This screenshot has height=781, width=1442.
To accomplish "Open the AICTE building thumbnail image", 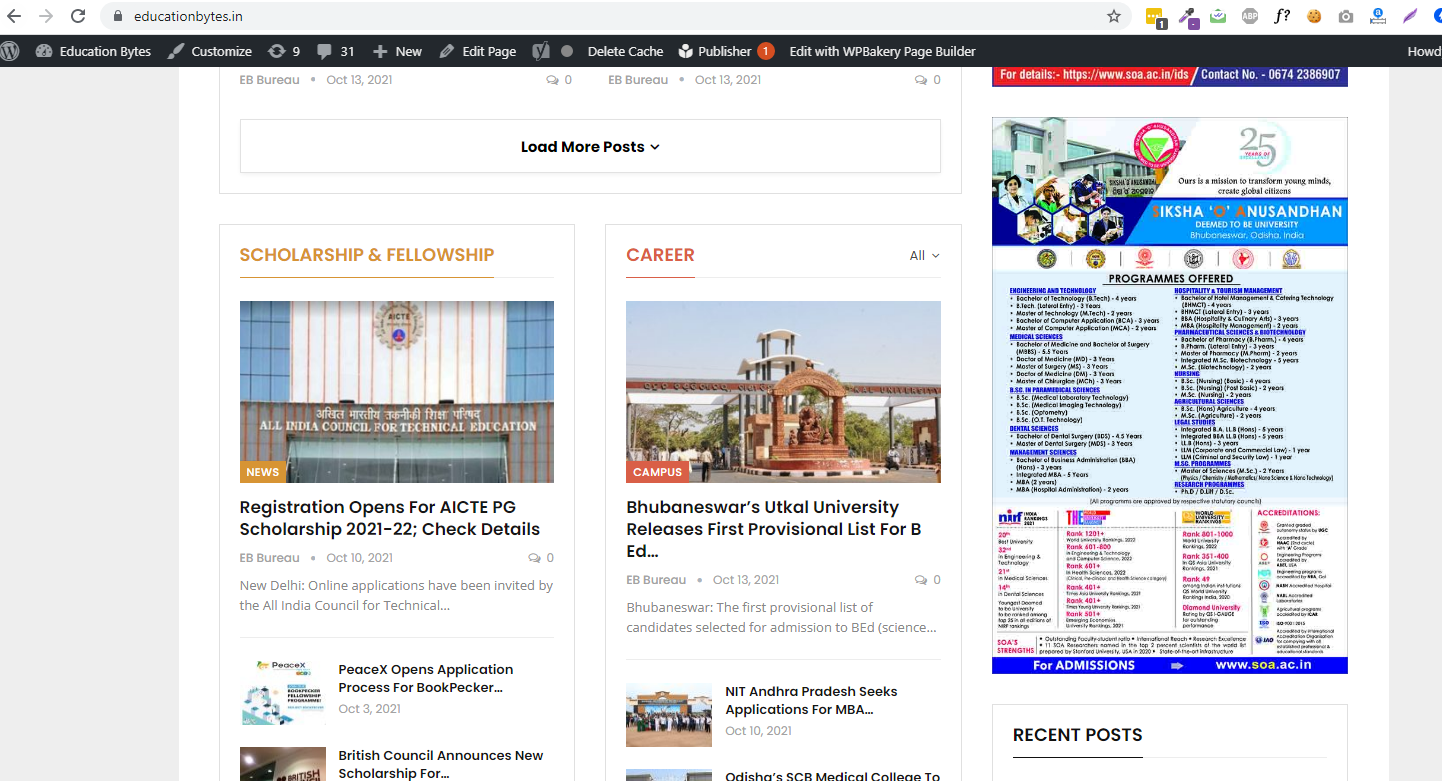I will (397, 392).
